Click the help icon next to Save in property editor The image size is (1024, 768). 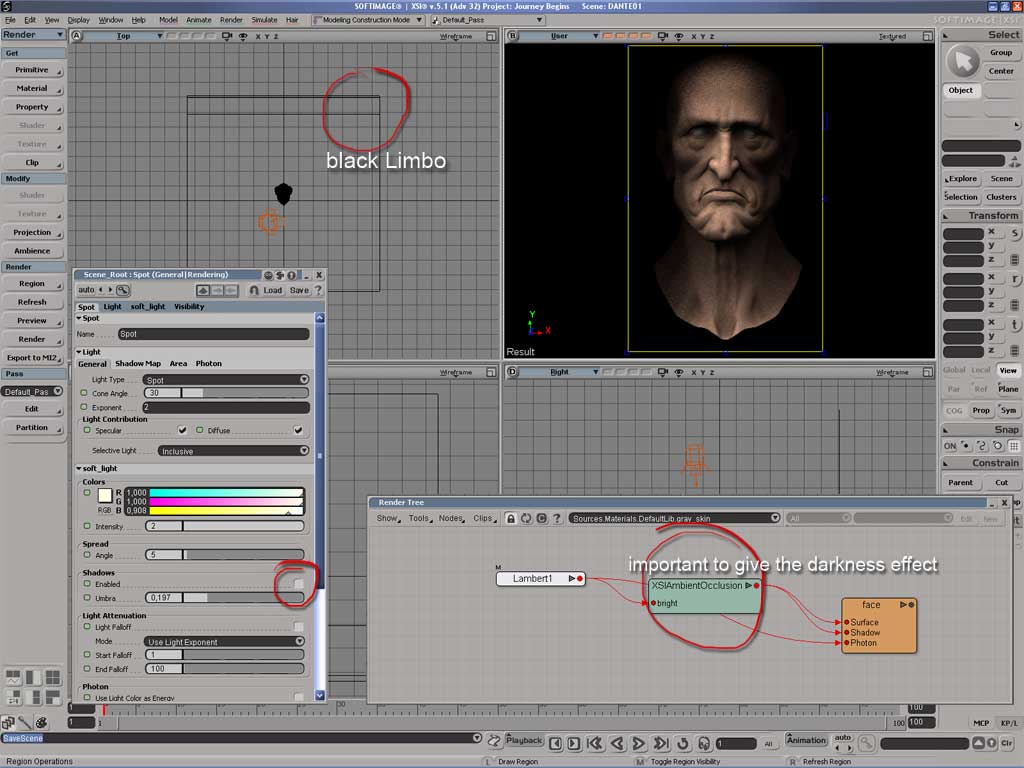coord(318,290)
